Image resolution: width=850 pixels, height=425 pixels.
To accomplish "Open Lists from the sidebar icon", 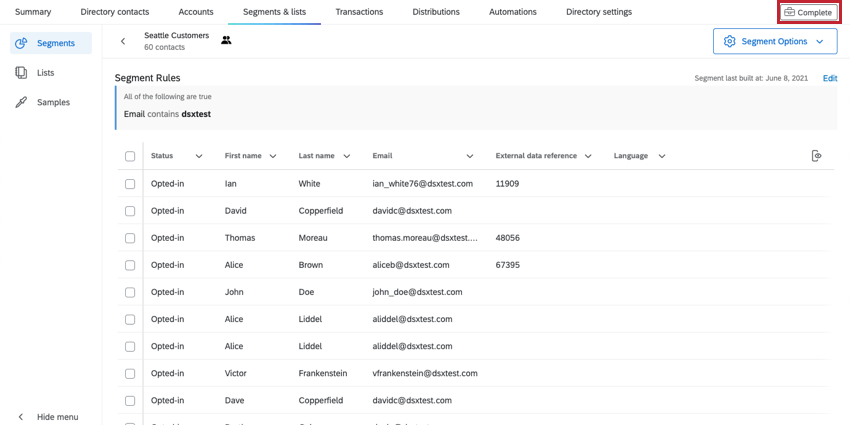I will tap(21, 73).
